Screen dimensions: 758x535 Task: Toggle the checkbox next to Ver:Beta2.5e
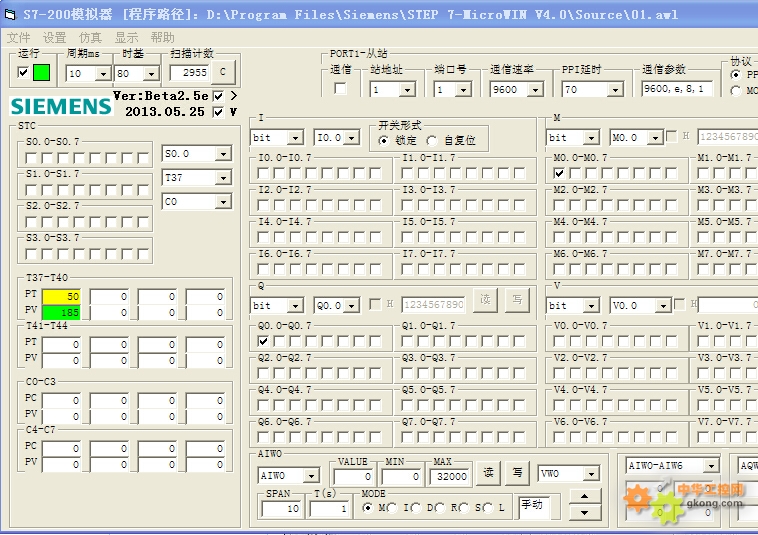click(219, 96)
